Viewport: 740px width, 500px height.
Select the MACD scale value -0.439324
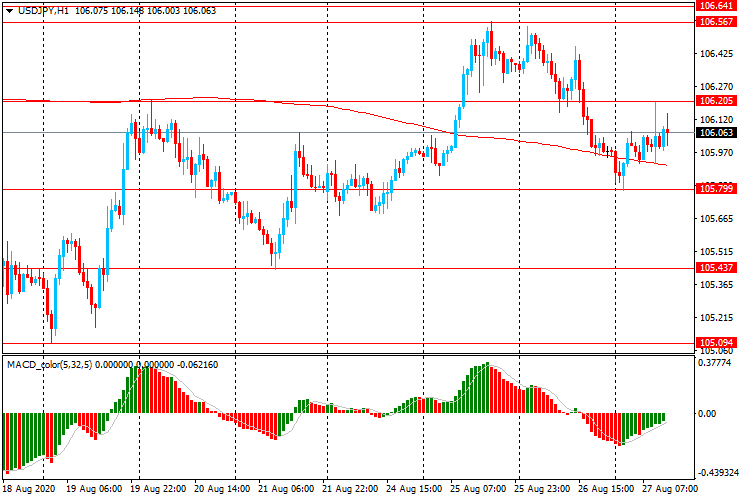(718, 473)
